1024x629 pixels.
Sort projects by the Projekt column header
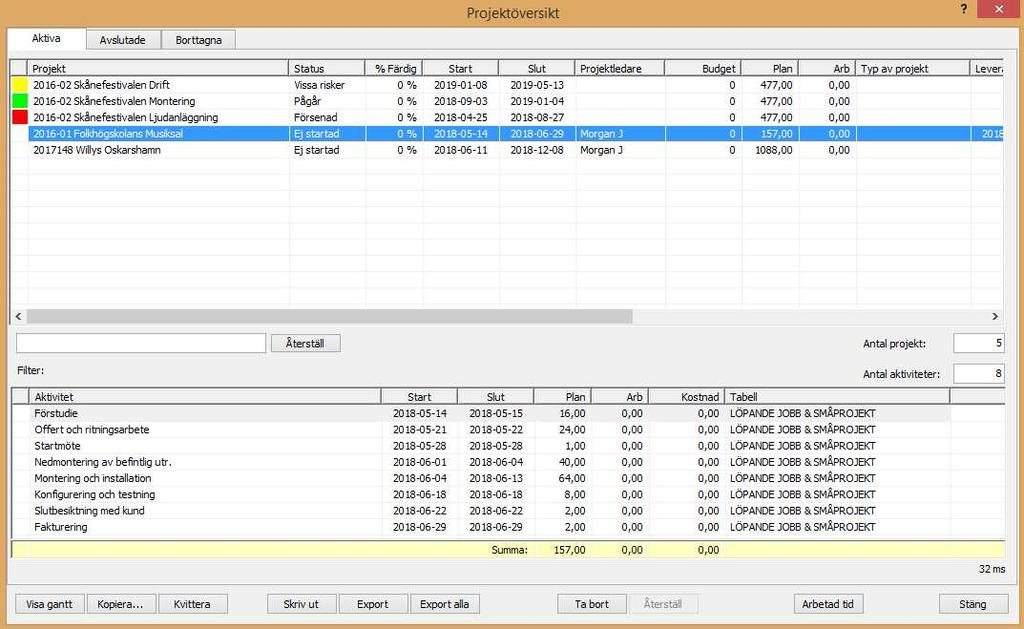[x=158, y=69]
